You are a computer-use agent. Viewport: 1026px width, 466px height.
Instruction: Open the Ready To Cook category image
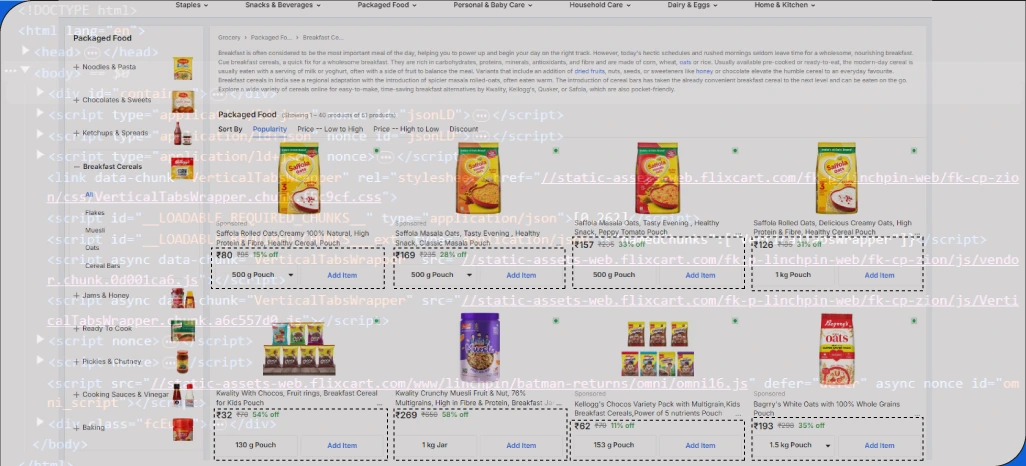pyautogui.click(x=183, y=331)
